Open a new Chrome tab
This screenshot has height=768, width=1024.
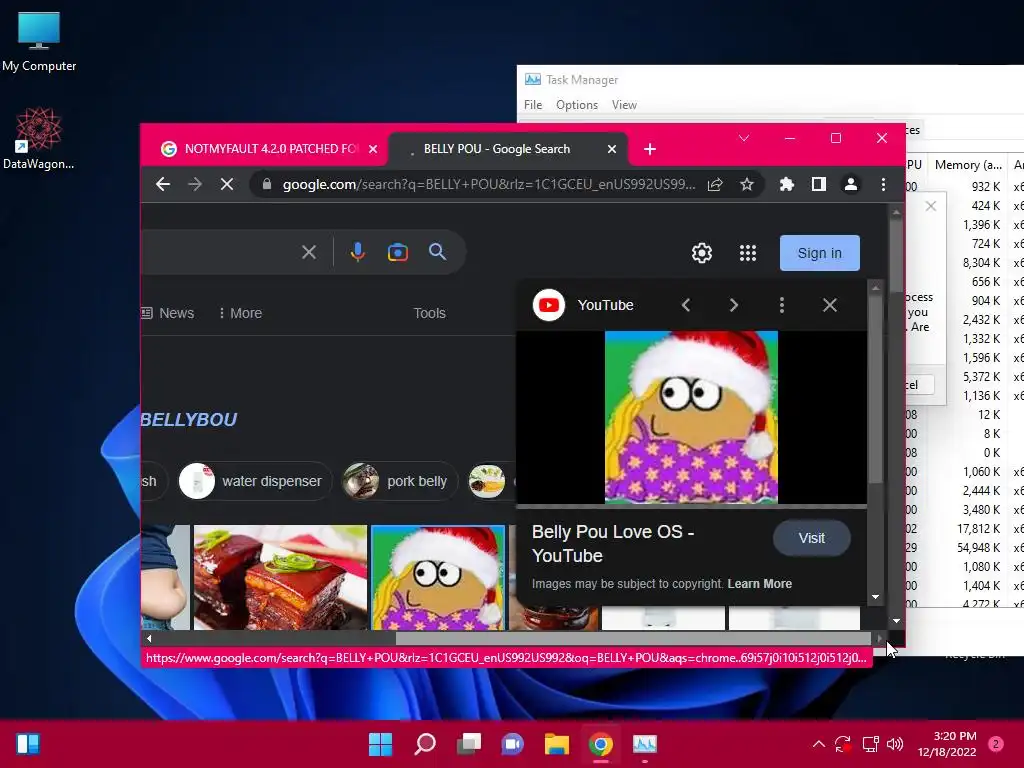coord(650,150)
